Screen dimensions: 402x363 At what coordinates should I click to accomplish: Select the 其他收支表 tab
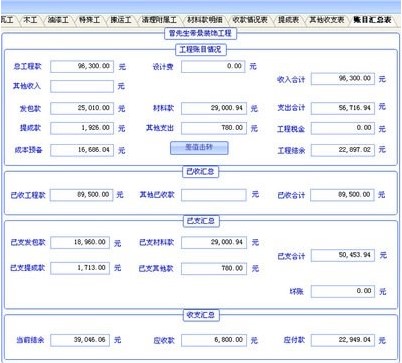point(327,20)
